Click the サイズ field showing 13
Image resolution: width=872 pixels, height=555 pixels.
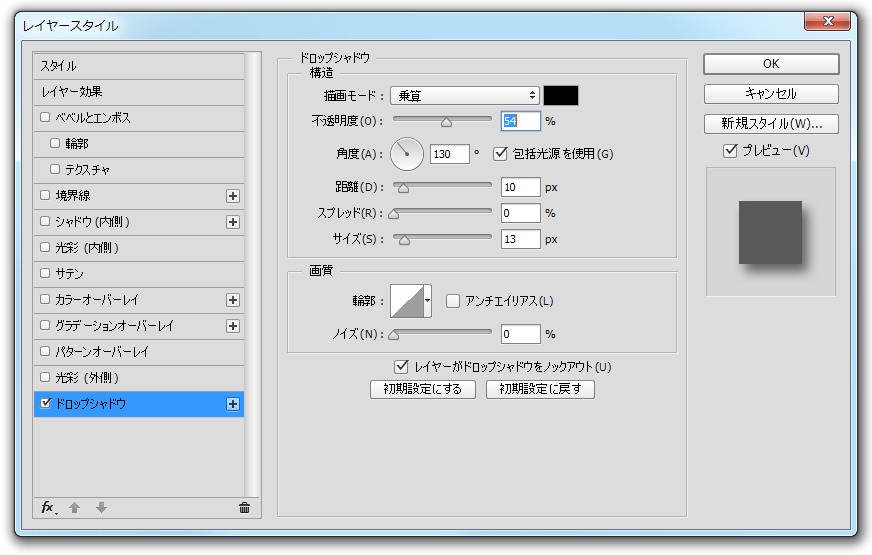coord(521,239)
